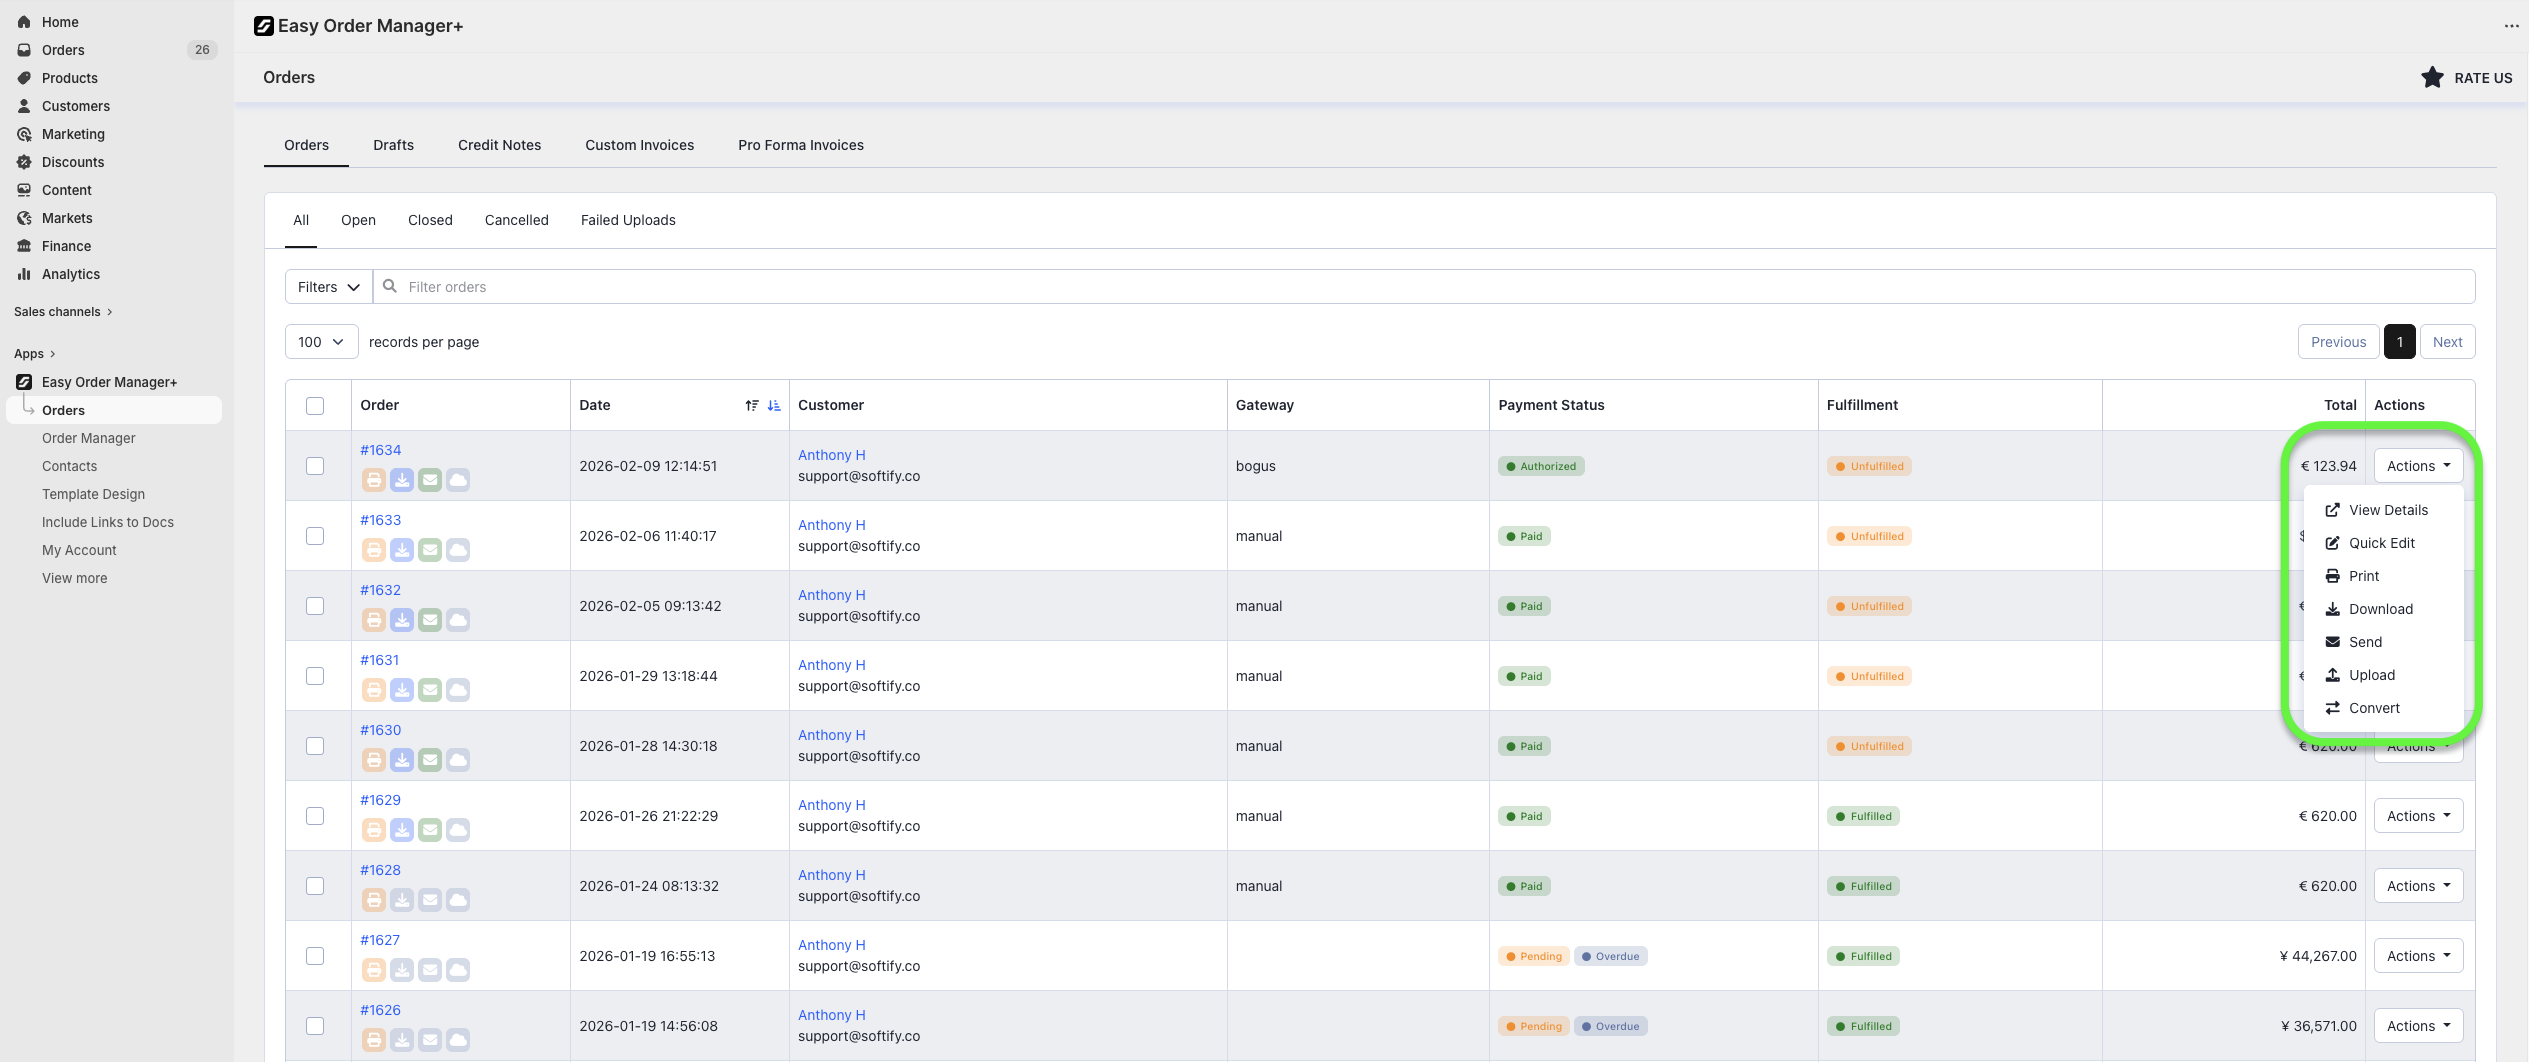Viewport: 2529px width, 1062px height.
Task: Click the cloud upload icon under order #1631
Action: 458,690
